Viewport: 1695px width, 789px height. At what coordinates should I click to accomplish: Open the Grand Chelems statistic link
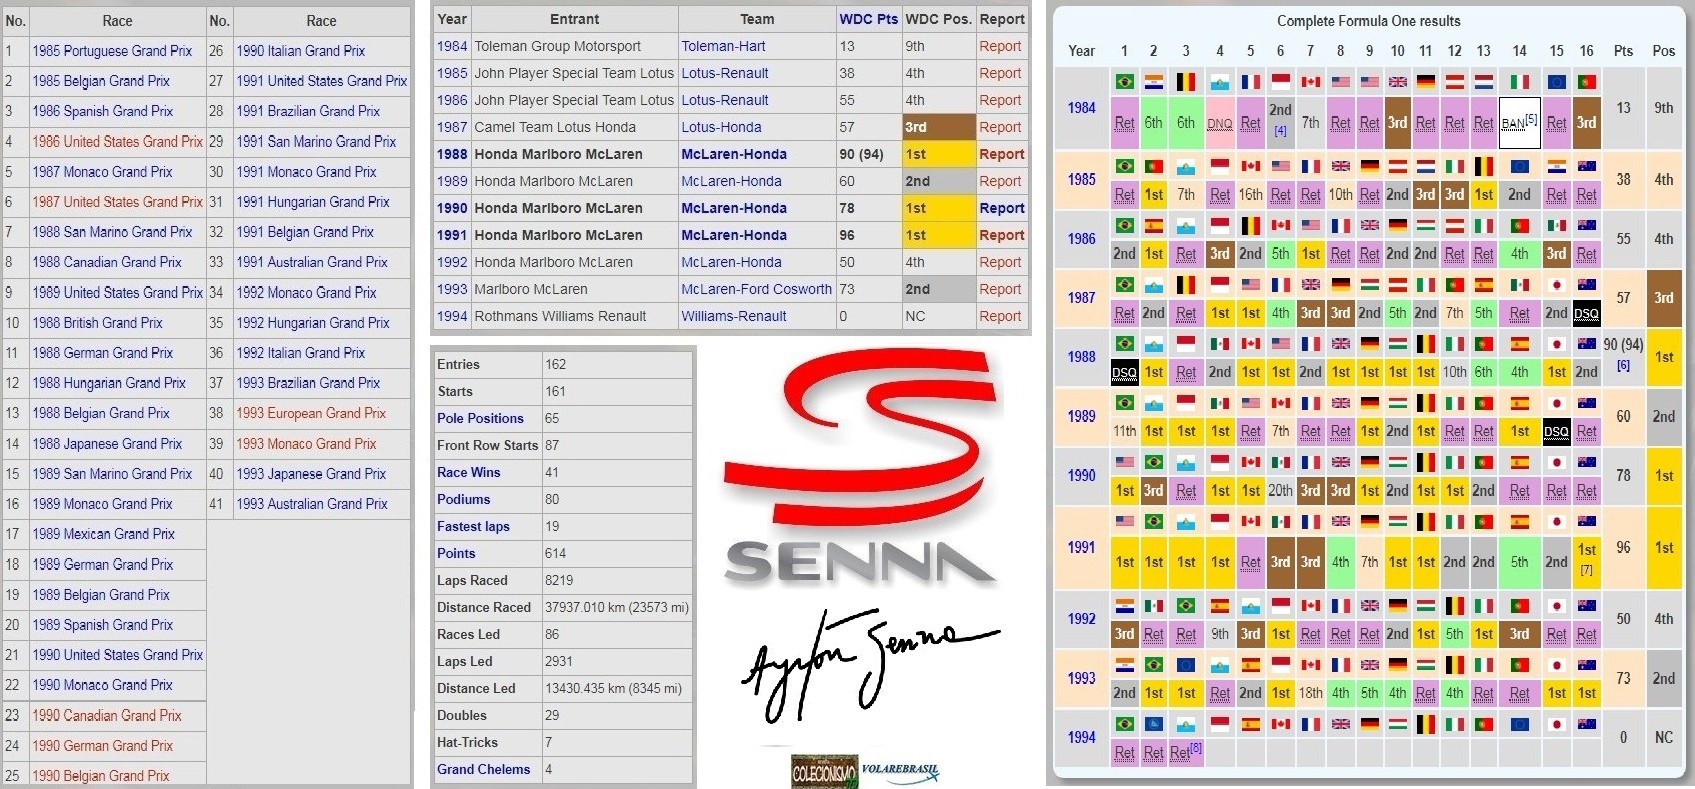483,769
